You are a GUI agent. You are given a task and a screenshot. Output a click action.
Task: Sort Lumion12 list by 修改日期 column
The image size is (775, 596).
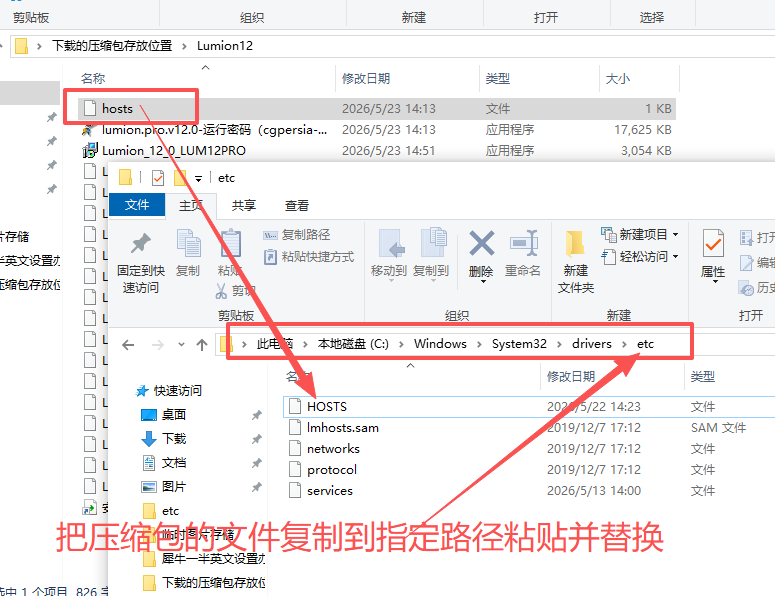coord(366,79)
